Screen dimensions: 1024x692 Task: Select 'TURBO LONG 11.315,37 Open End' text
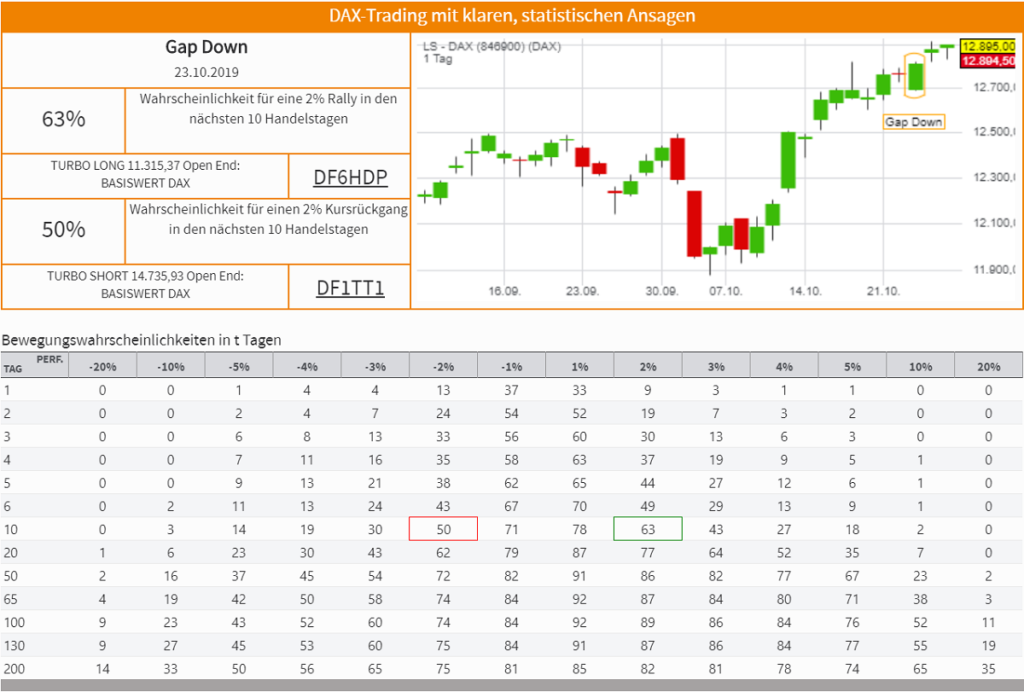tap(145, 166)
